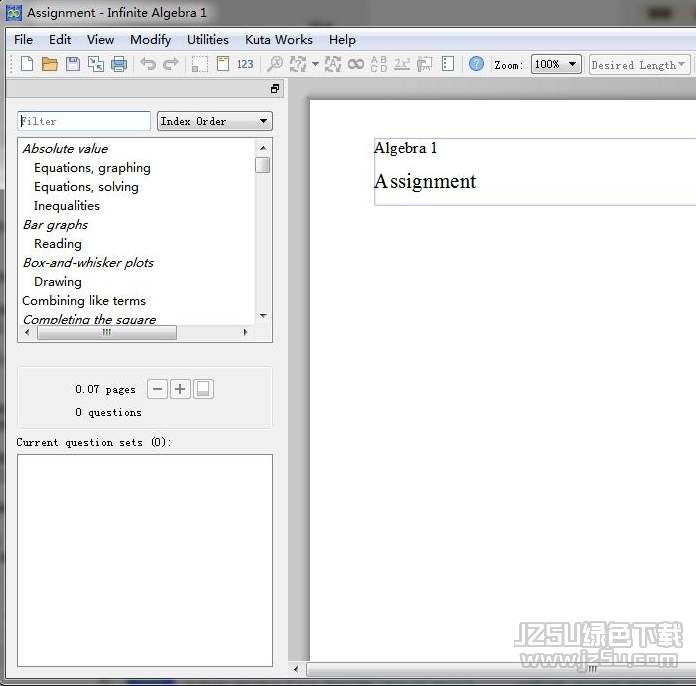Click the presenter with board icon
696x686 pixels.
pyautogui.click(x=424, y=64)
